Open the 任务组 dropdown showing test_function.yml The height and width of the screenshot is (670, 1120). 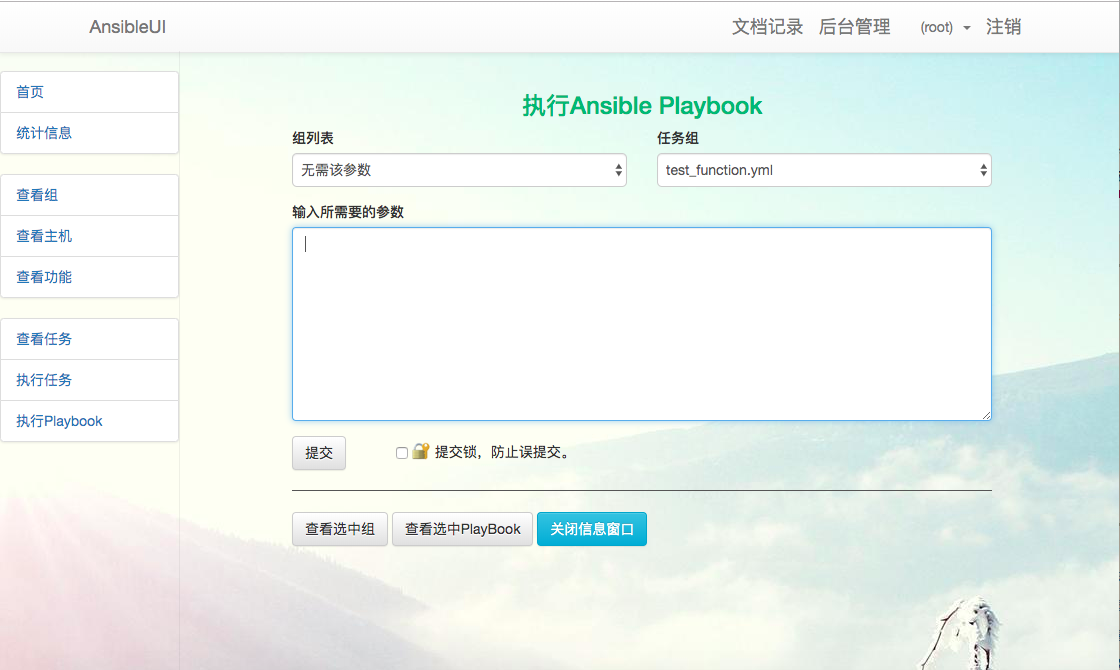[x=824, y=170]
